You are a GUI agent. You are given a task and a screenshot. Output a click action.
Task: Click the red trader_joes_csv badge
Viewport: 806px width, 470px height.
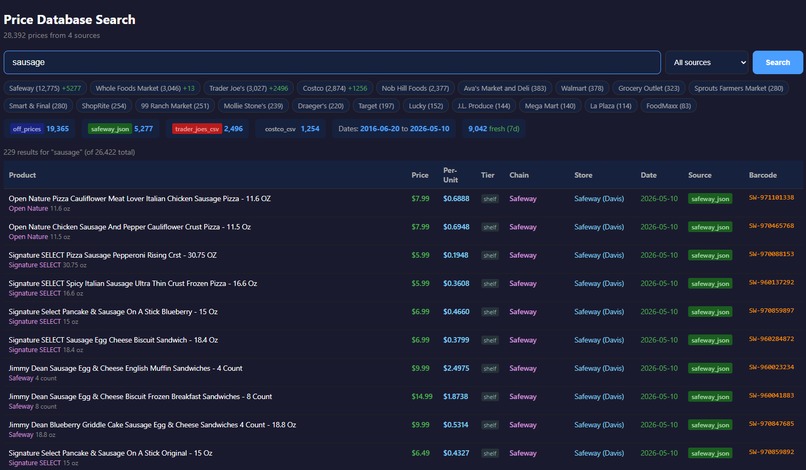coord(197,129)
